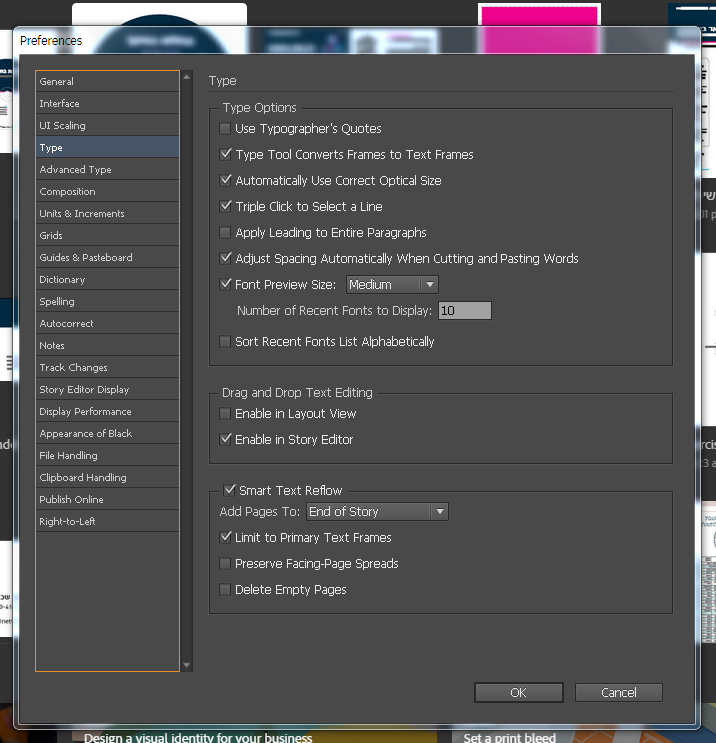716x743 pixels.
Task: Click the Cancel button
Action: coord(619,693)
